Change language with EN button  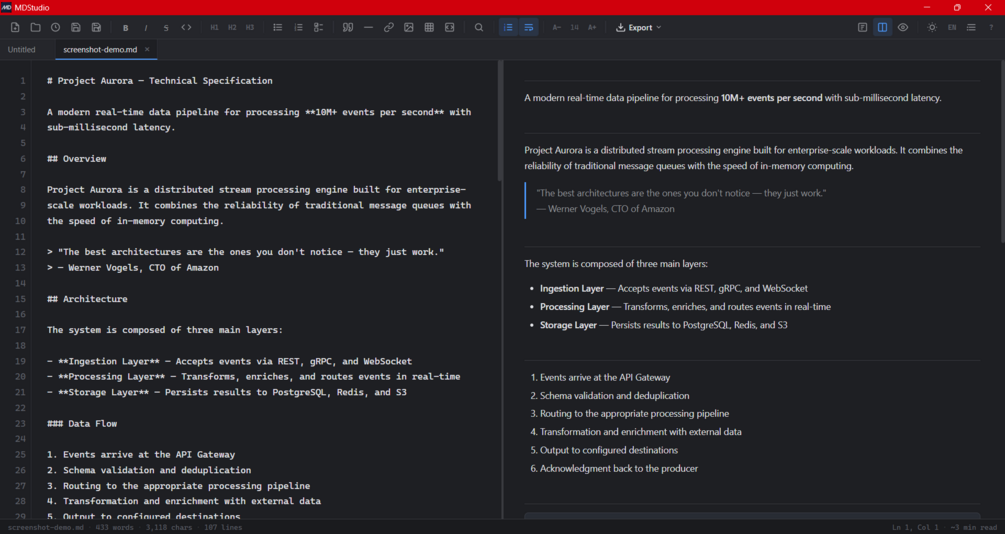[x=952, y=28]
